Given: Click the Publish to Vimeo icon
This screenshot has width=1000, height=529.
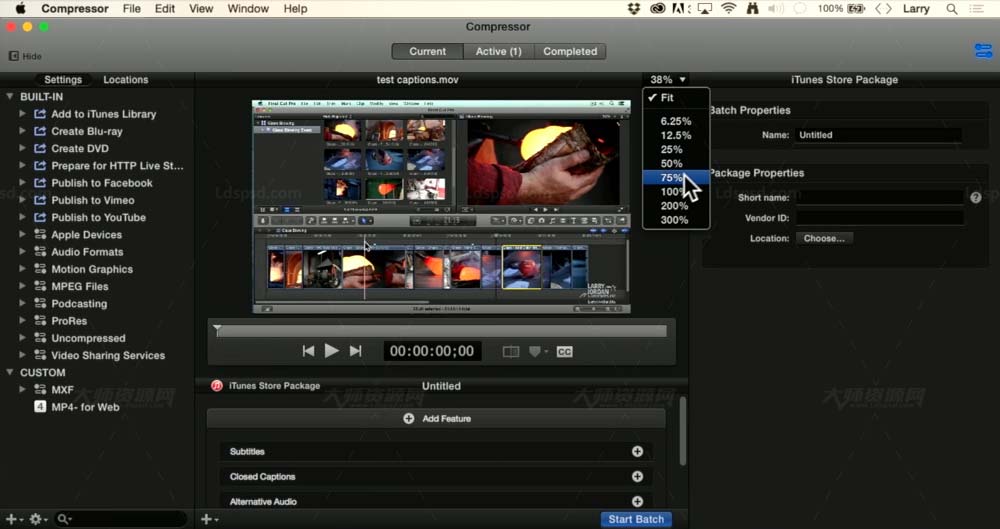Looking at the screenshot, I should point(40,200).
